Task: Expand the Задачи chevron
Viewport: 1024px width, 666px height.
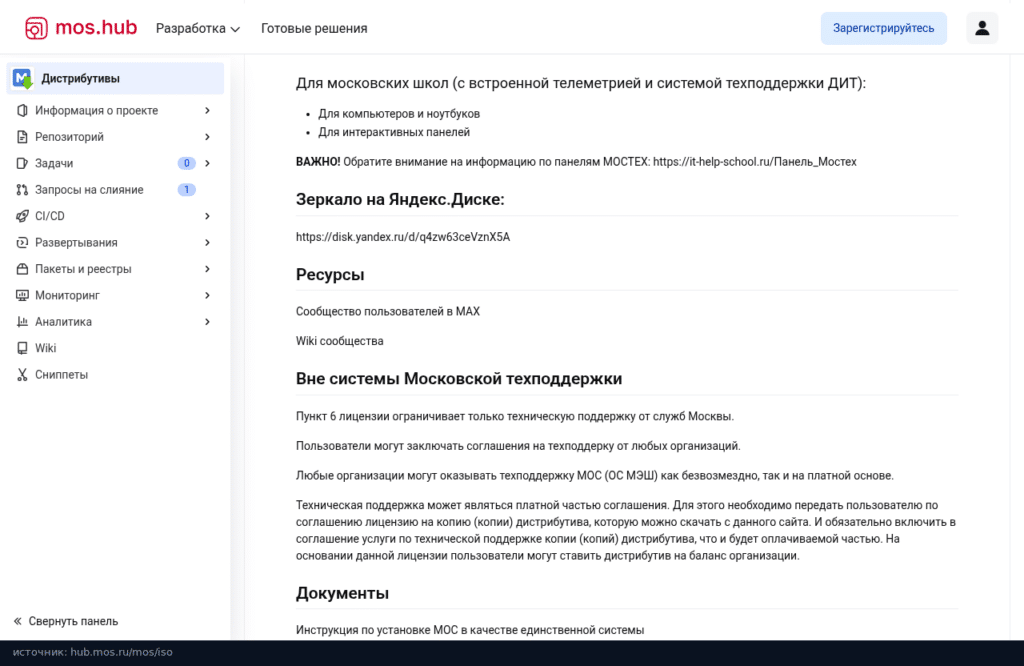Action: coord(207,163)
